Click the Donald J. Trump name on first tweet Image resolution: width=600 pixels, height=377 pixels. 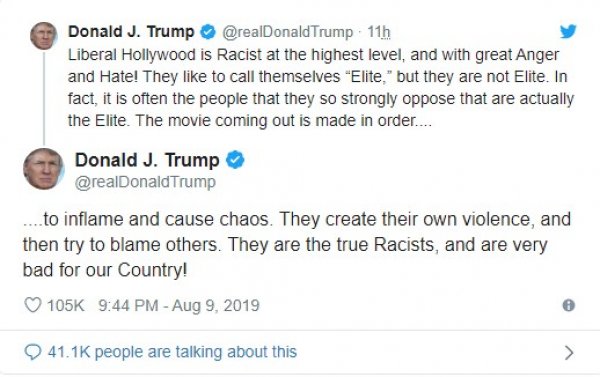click(x=131, y=31)
